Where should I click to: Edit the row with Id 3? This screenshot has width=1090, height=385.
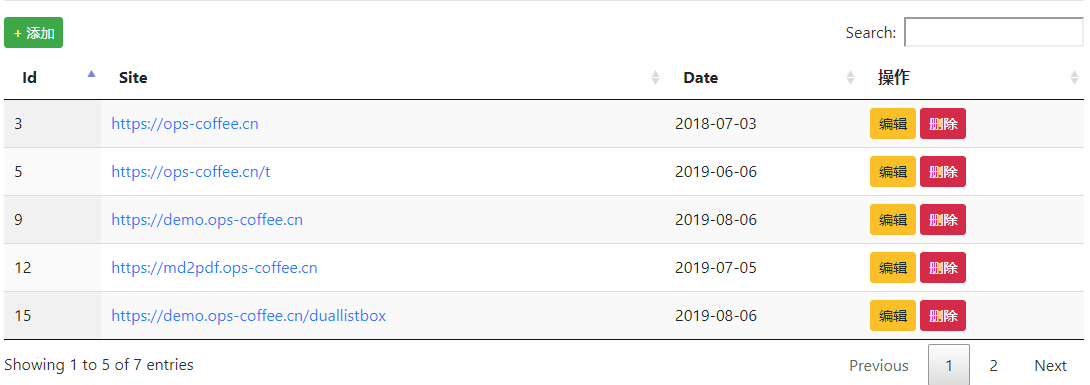(893, 124)
